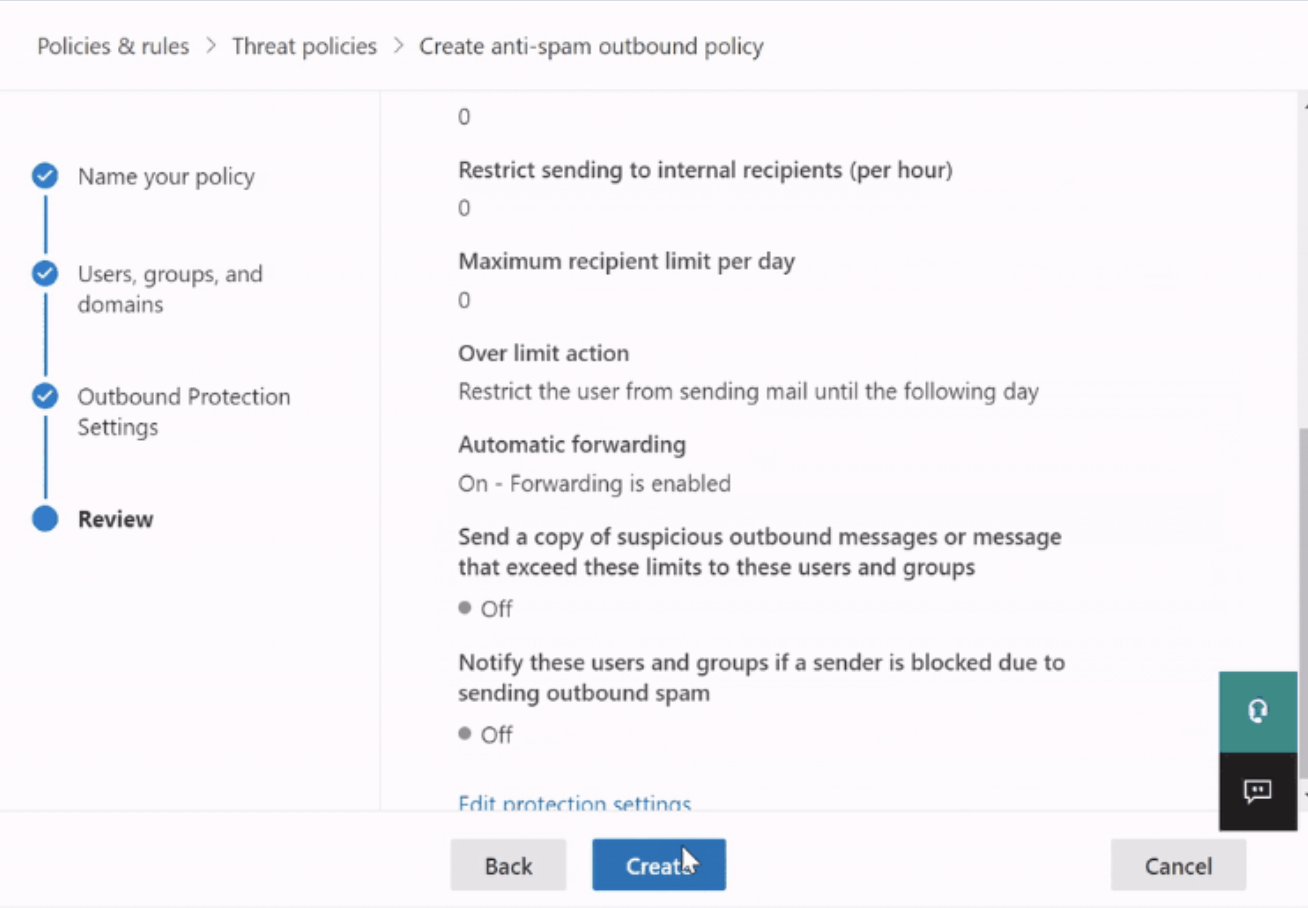Image resolution: width=1308 pixels, height=908 pixels.
Task: Click the checkmark icon beside Name your policy
Action: pos(44,175)
